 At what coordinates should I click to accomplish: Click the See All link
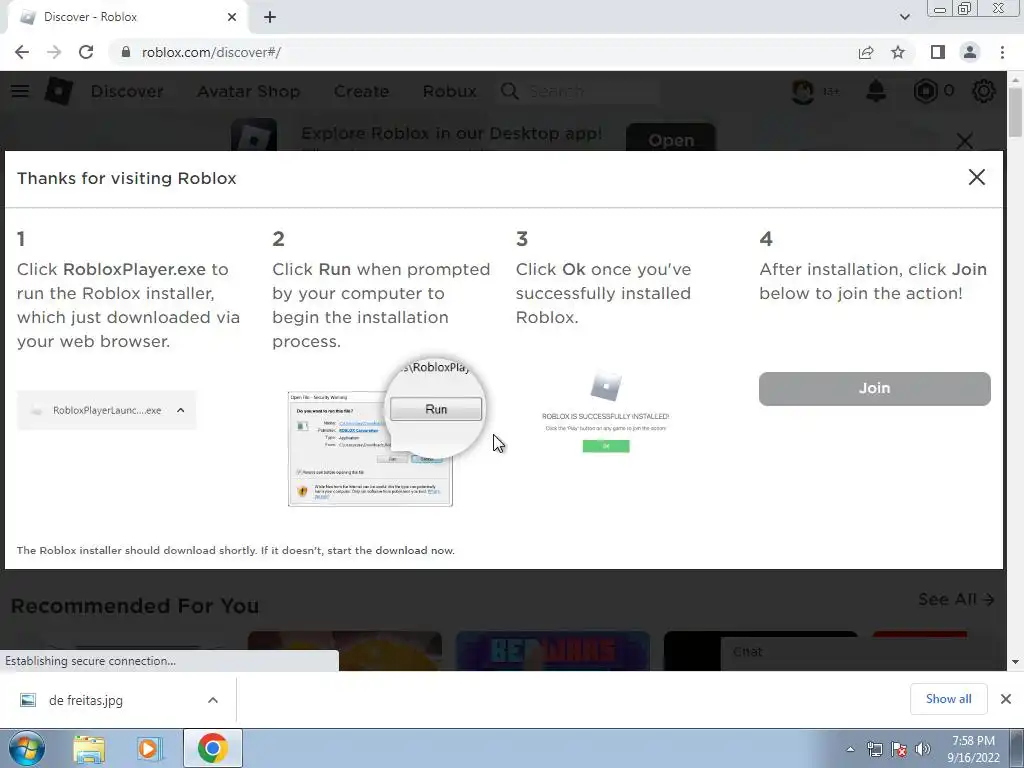956,600
